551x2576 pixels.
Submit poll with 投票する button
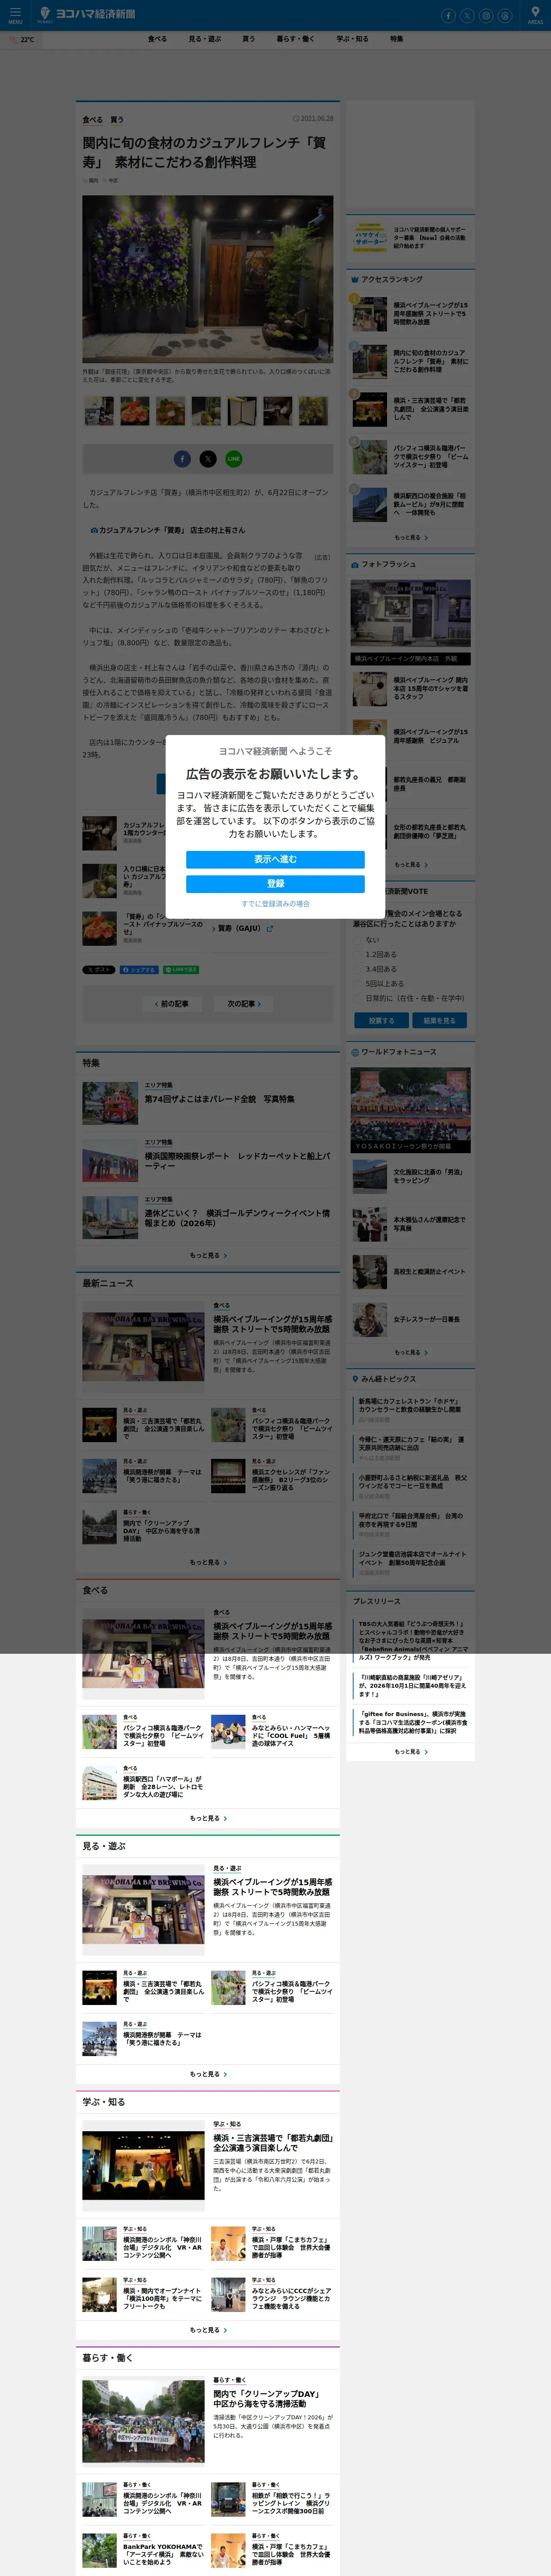tap(381, 1021)
